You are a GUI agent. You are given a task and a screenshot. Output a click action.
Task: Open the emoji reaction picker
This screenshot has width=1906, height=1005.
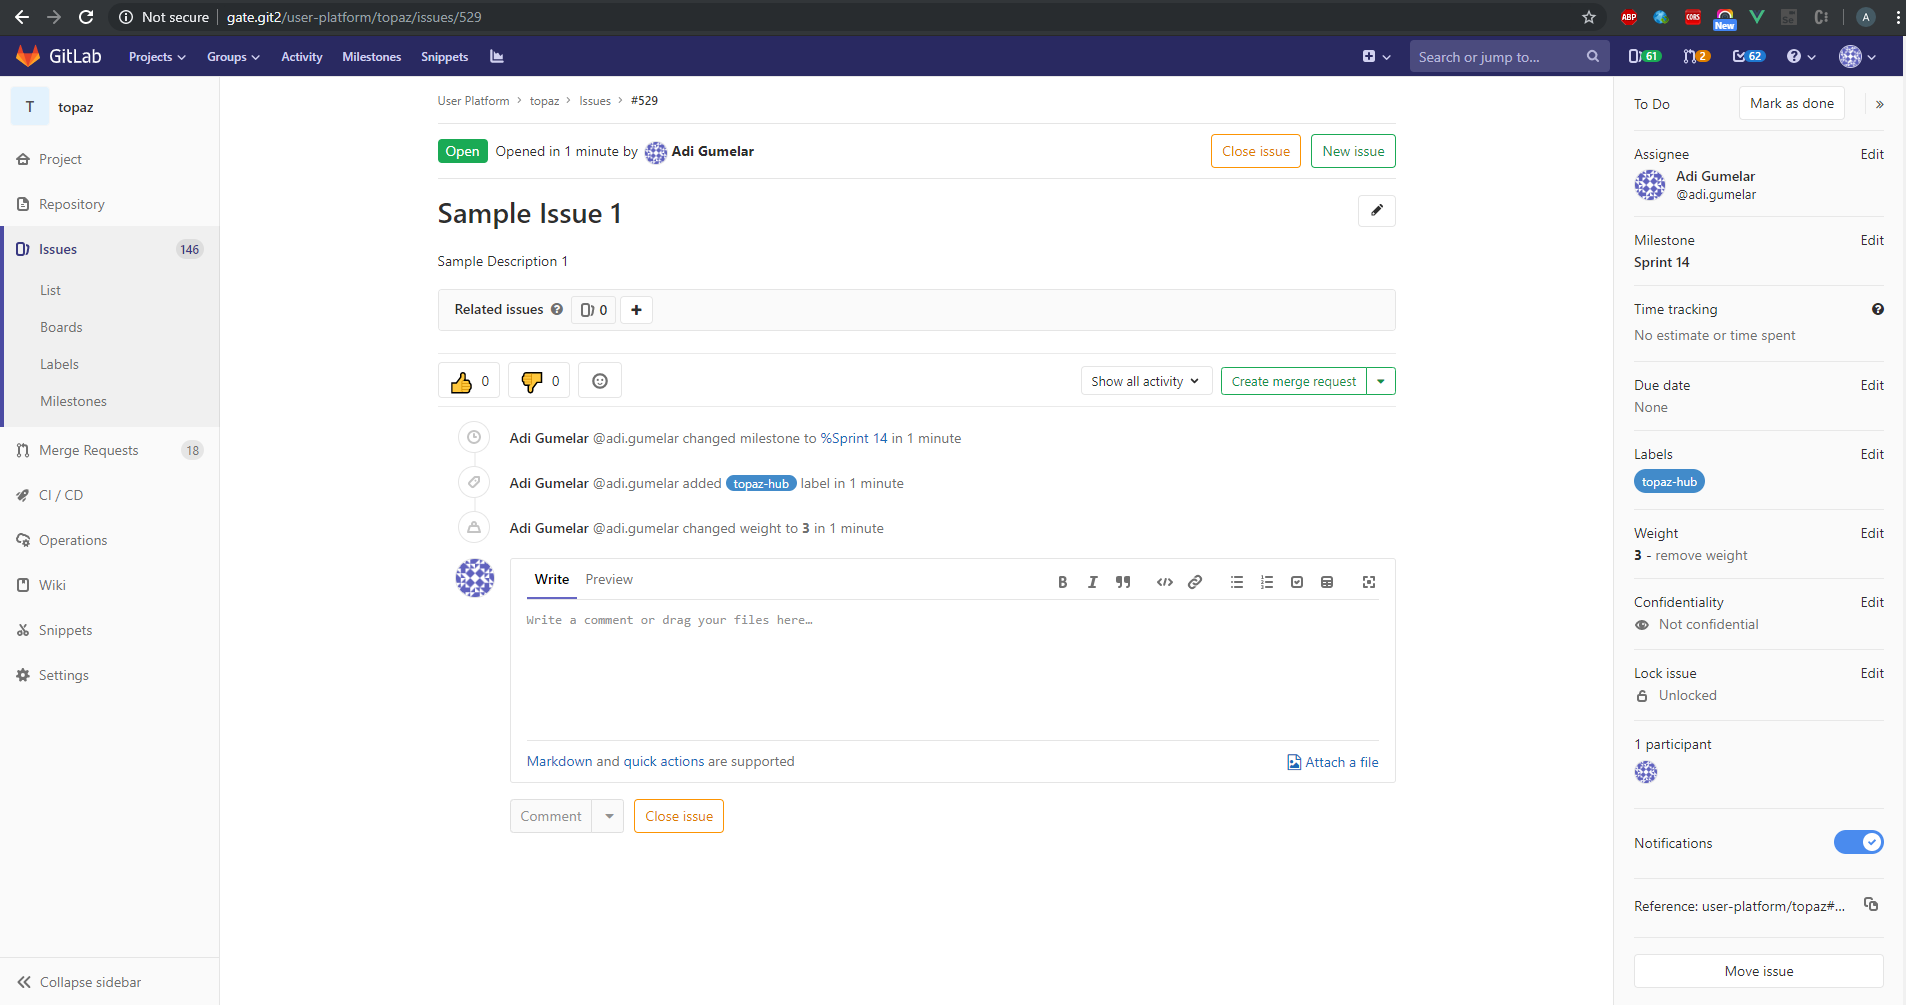pyautogui.click(x=600, y=381)
